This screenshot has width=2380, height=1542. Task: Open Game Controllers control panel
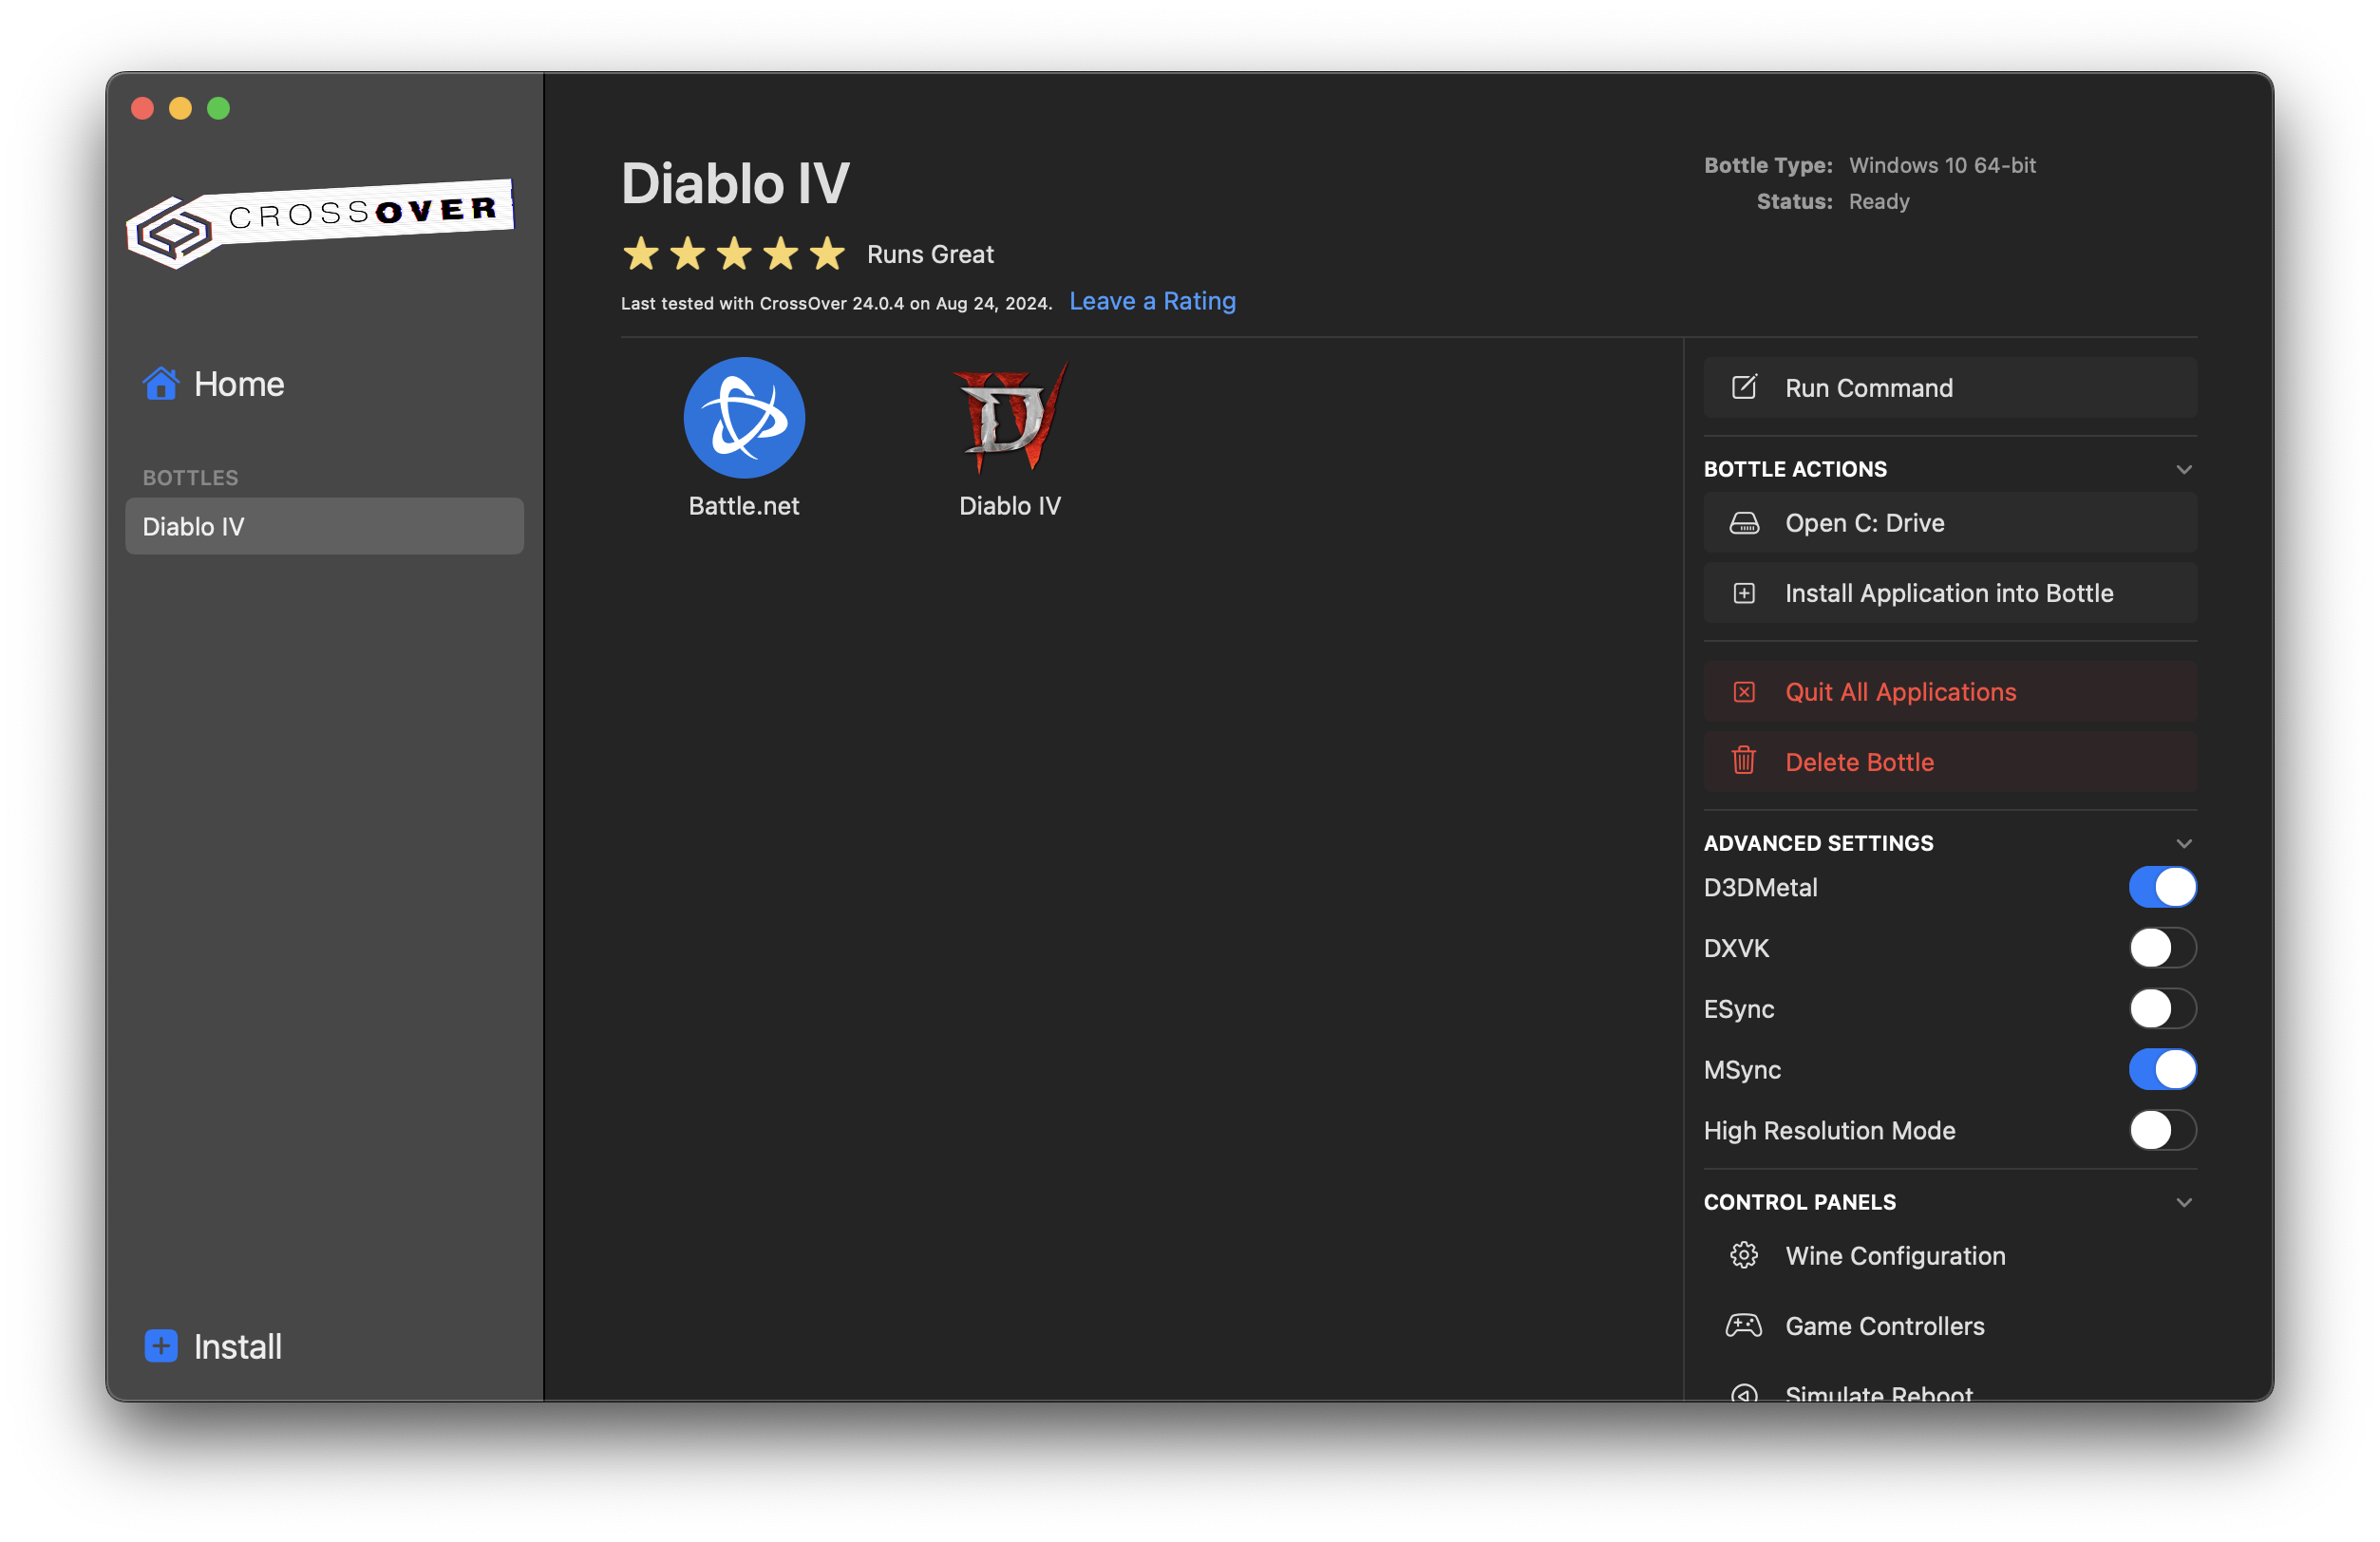tap(1949, 1325)
